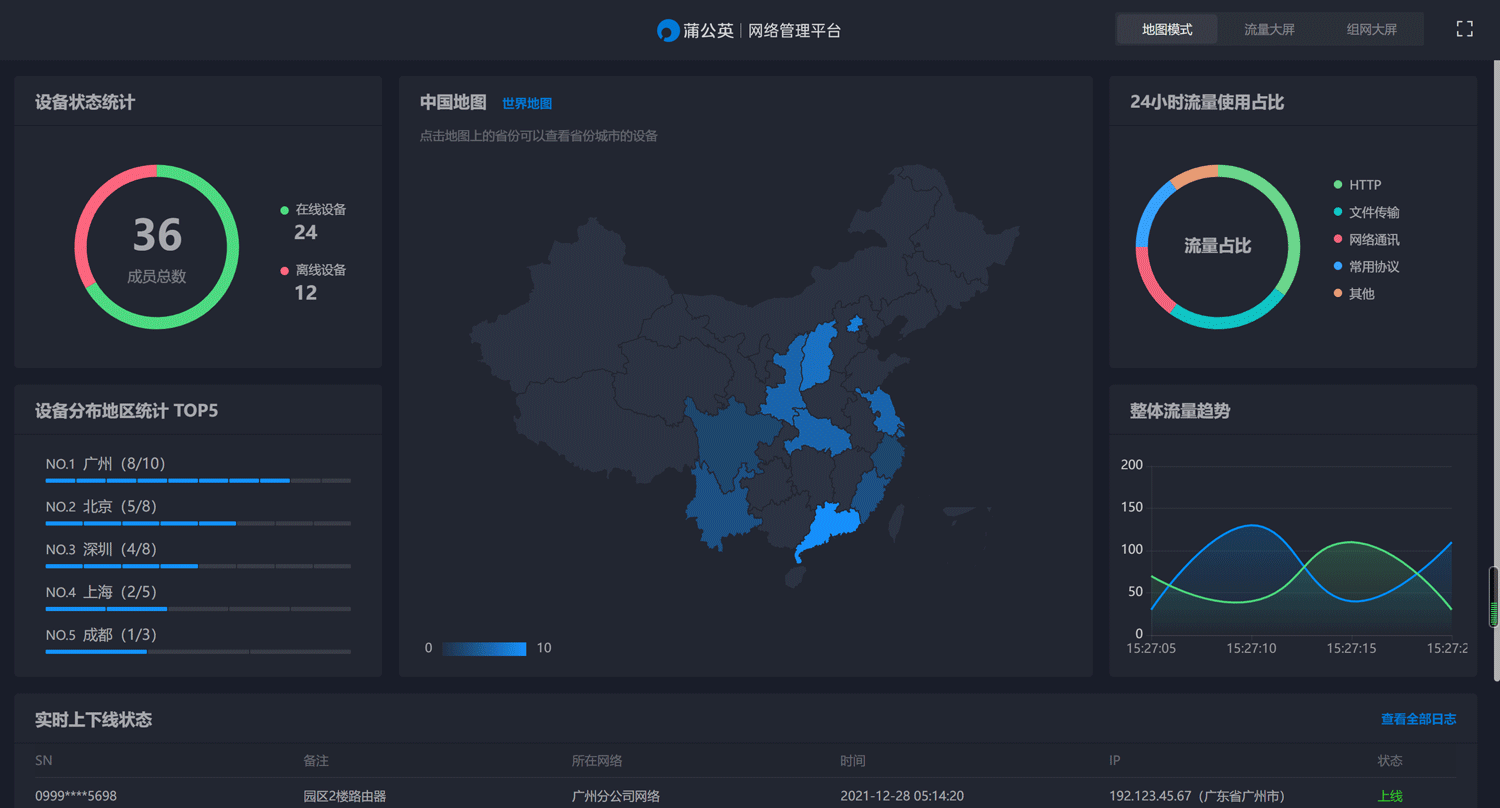Screen dimensions: 1500x808
Task: Toggle the 文件传输 legend entry
Action: (x=1373, y=212)
